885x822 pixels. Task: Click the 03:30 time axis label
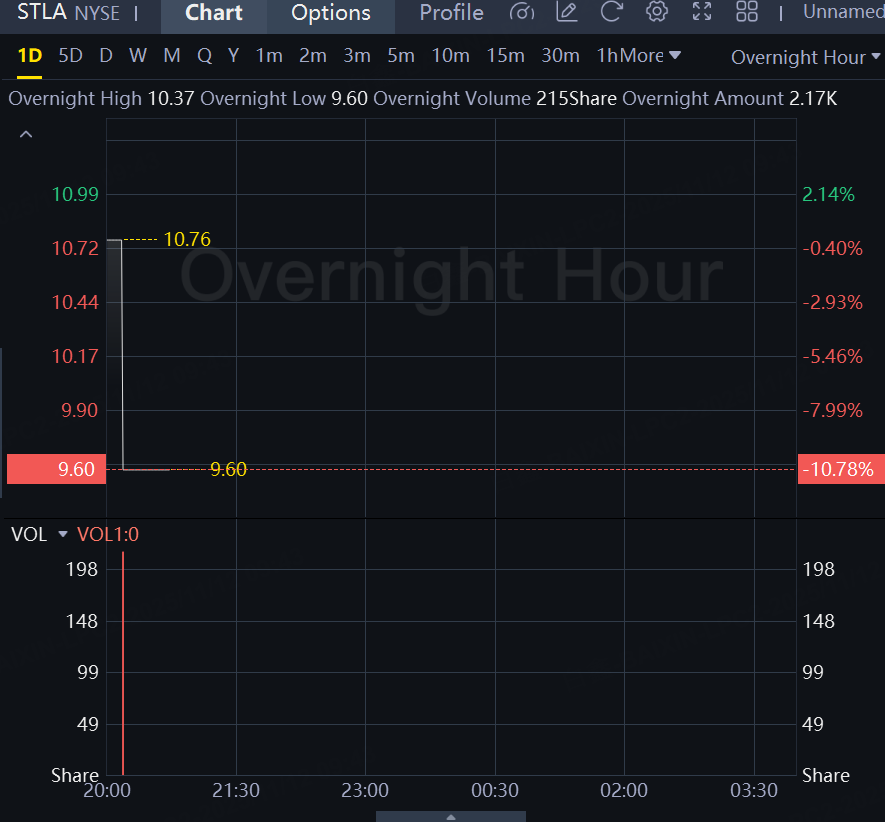(x=753, y=790)
